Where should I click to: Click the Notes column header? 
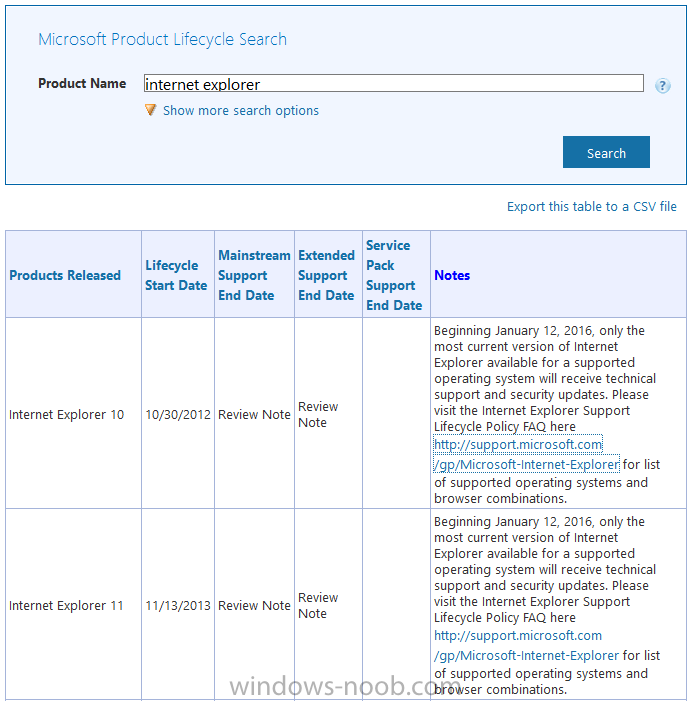(x=452, y=275)
